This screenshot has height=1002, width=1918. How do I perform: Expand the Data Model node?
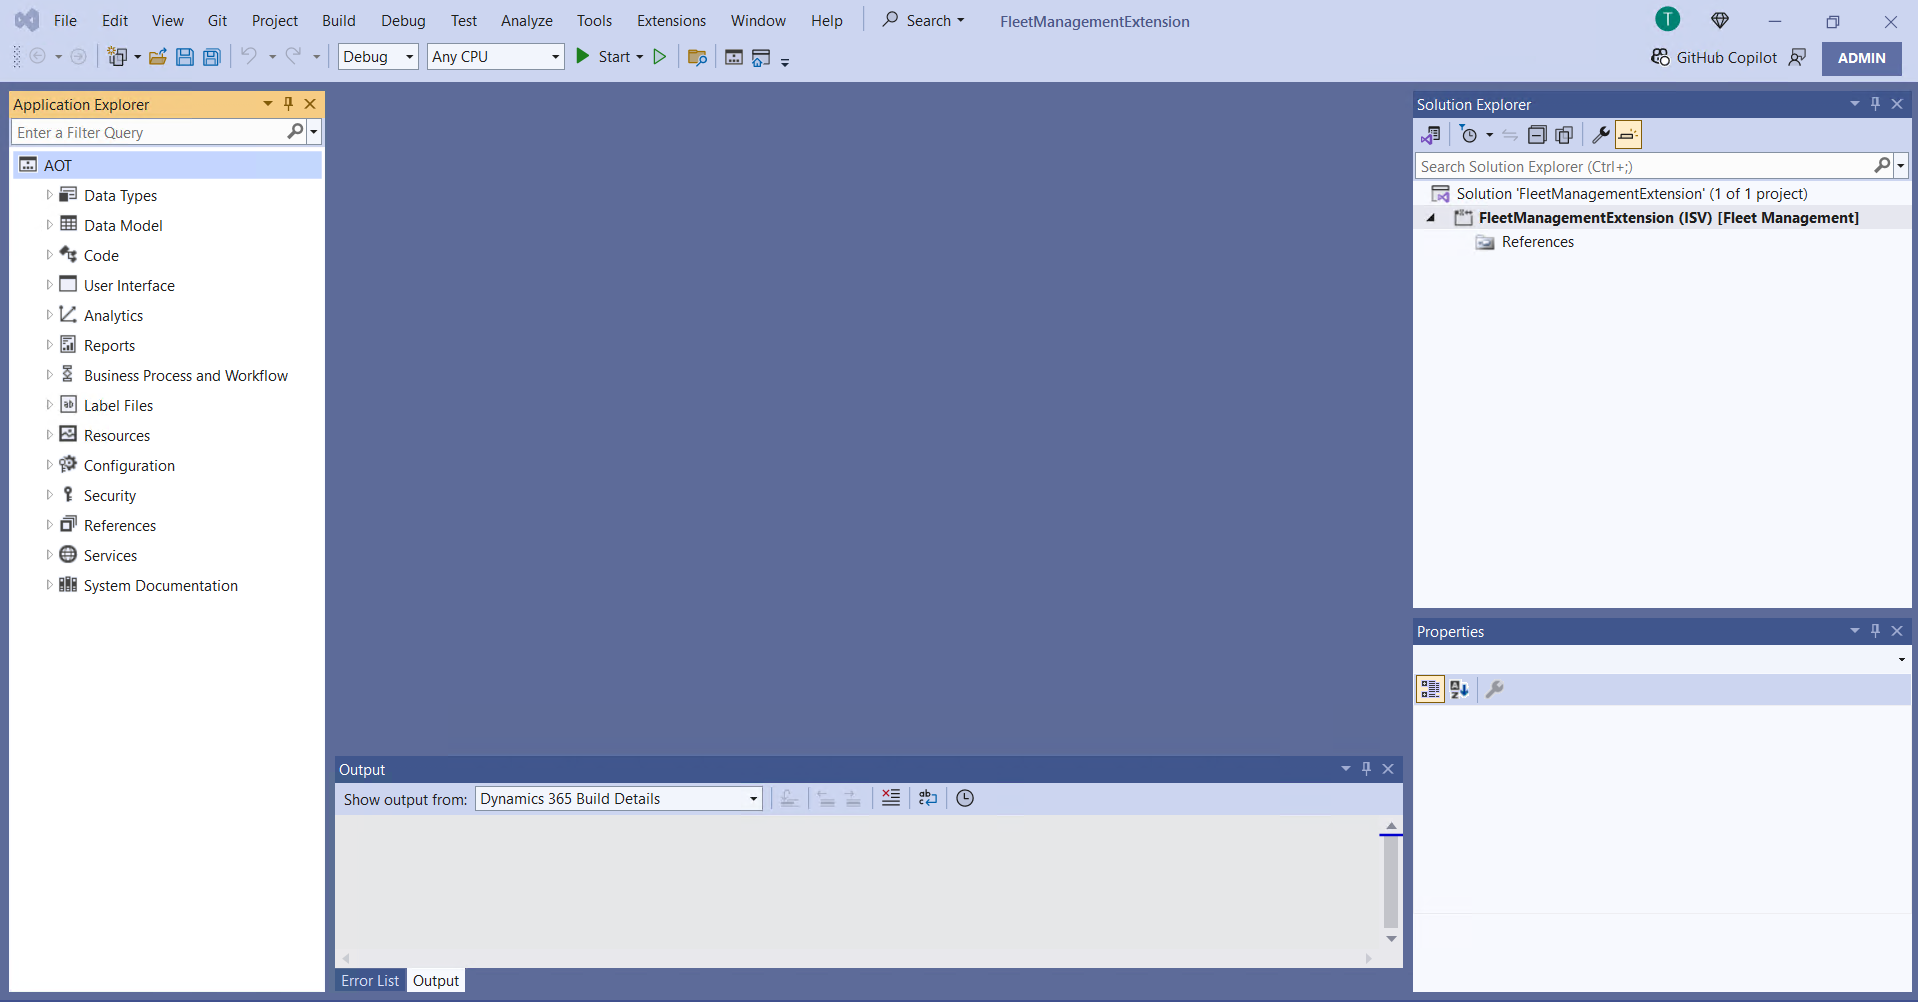pyautogui.click(x=49, y=225)
